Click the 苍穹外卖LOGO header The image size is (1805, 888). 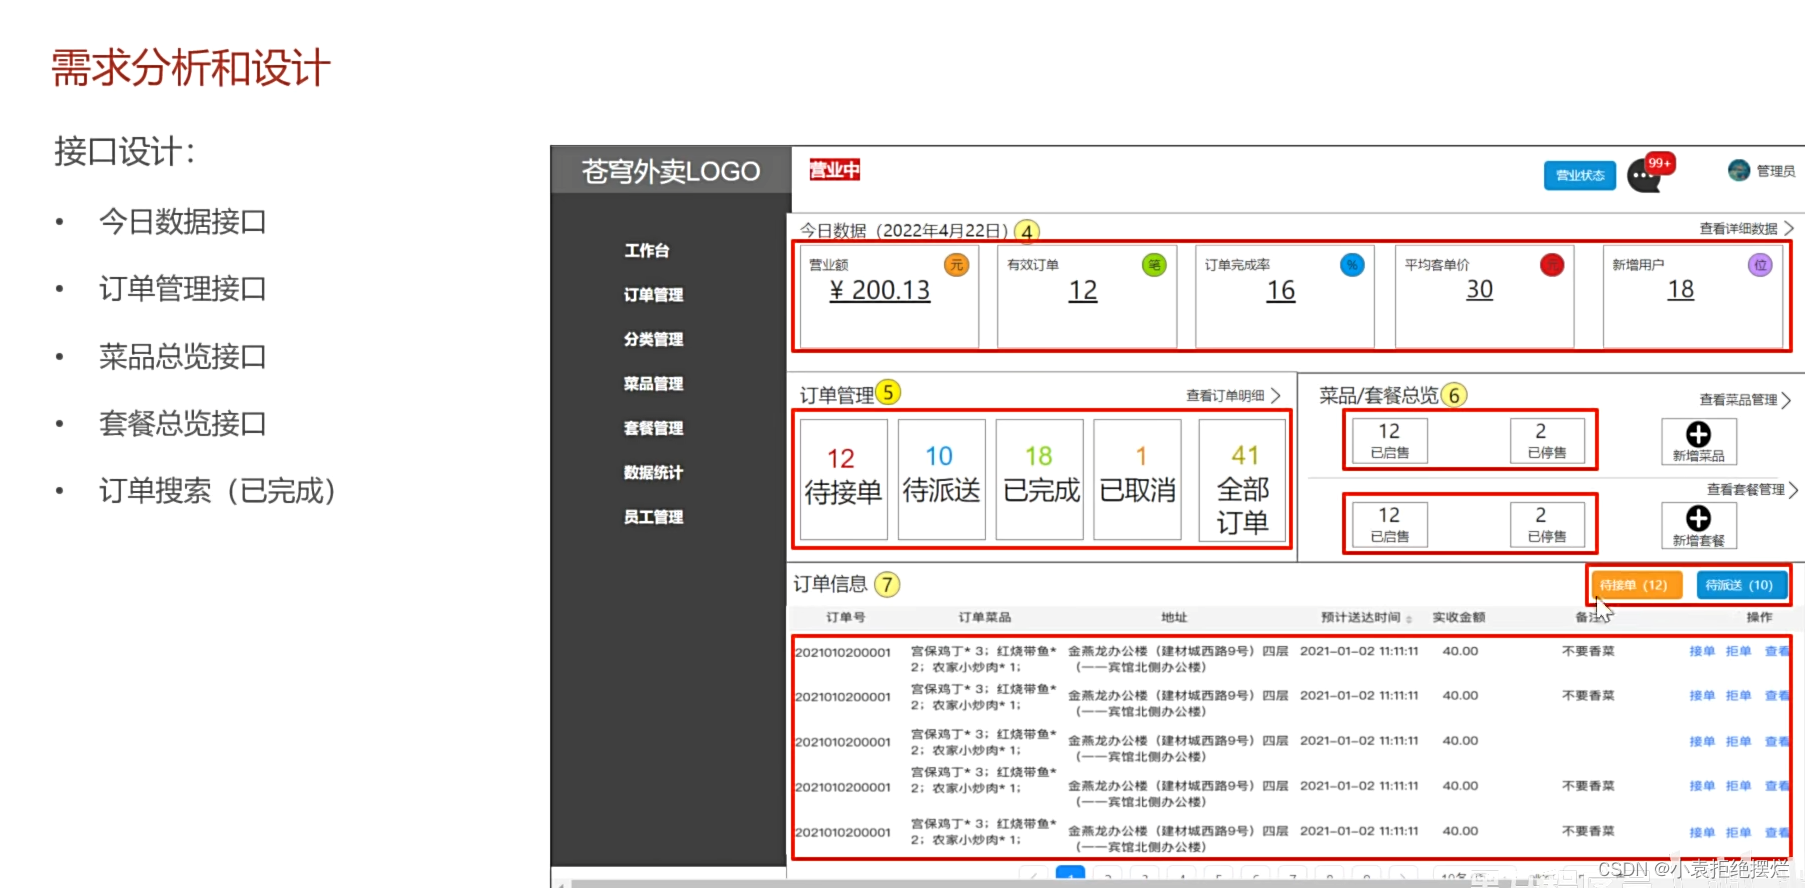tap(671, 171)
